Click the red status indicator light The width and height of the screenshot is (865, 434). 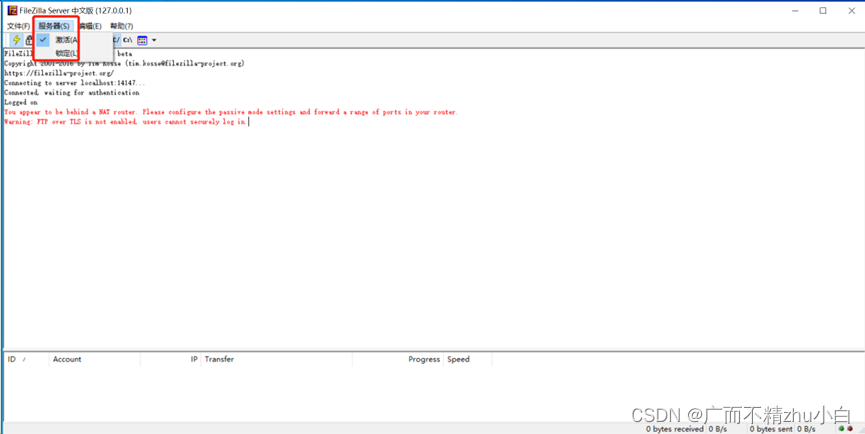(848, 428)
